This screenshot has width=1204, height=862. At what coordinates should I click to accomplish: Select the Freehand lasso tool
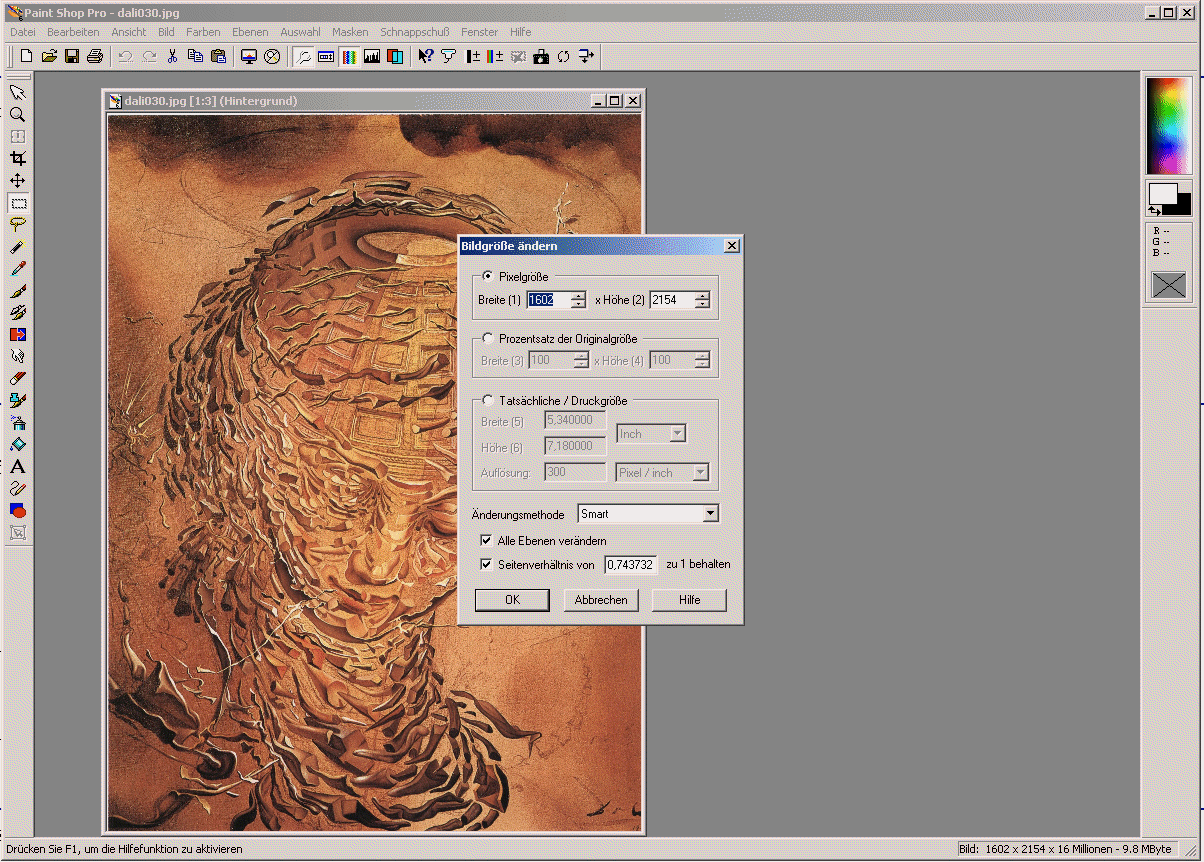(x=17, y=224)
